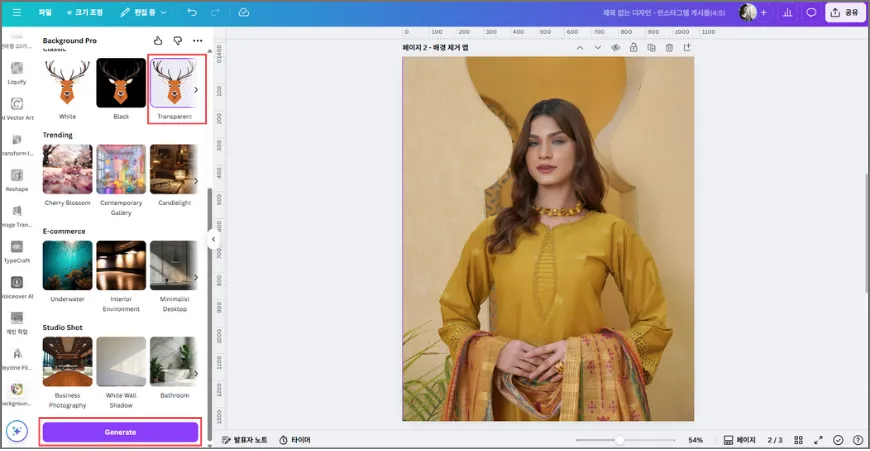Open the help question mark icon

pyautogui.click(x=858, y=440)
